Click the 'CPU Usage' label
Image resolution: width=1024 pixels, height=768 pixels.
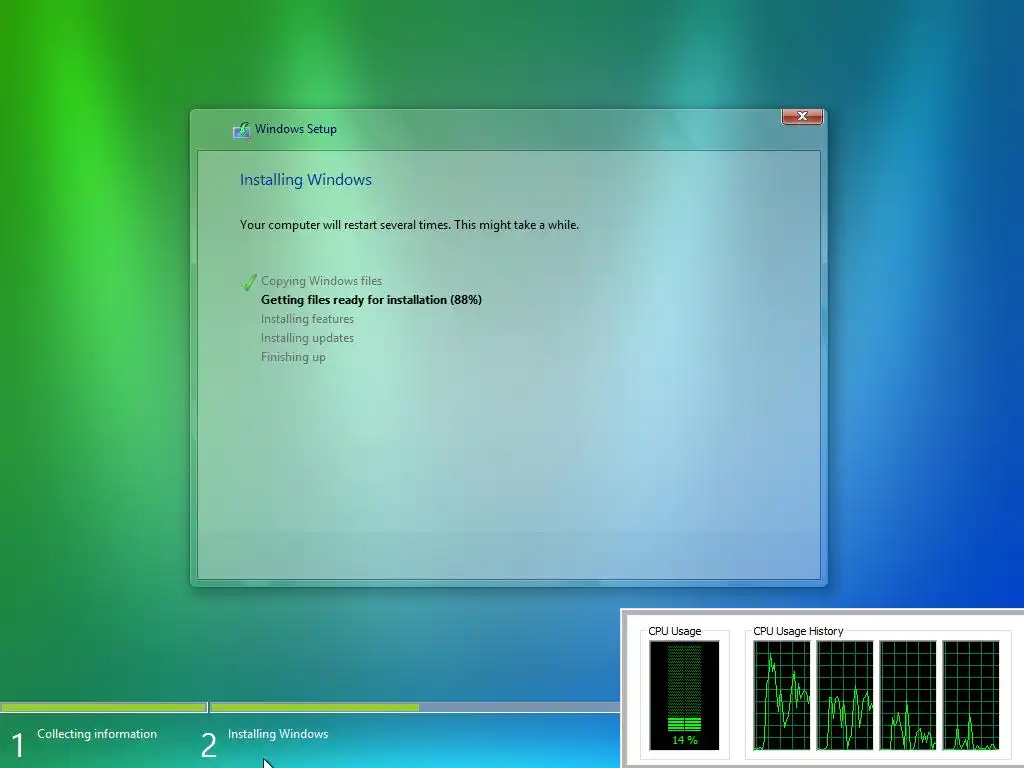(675, 632)
